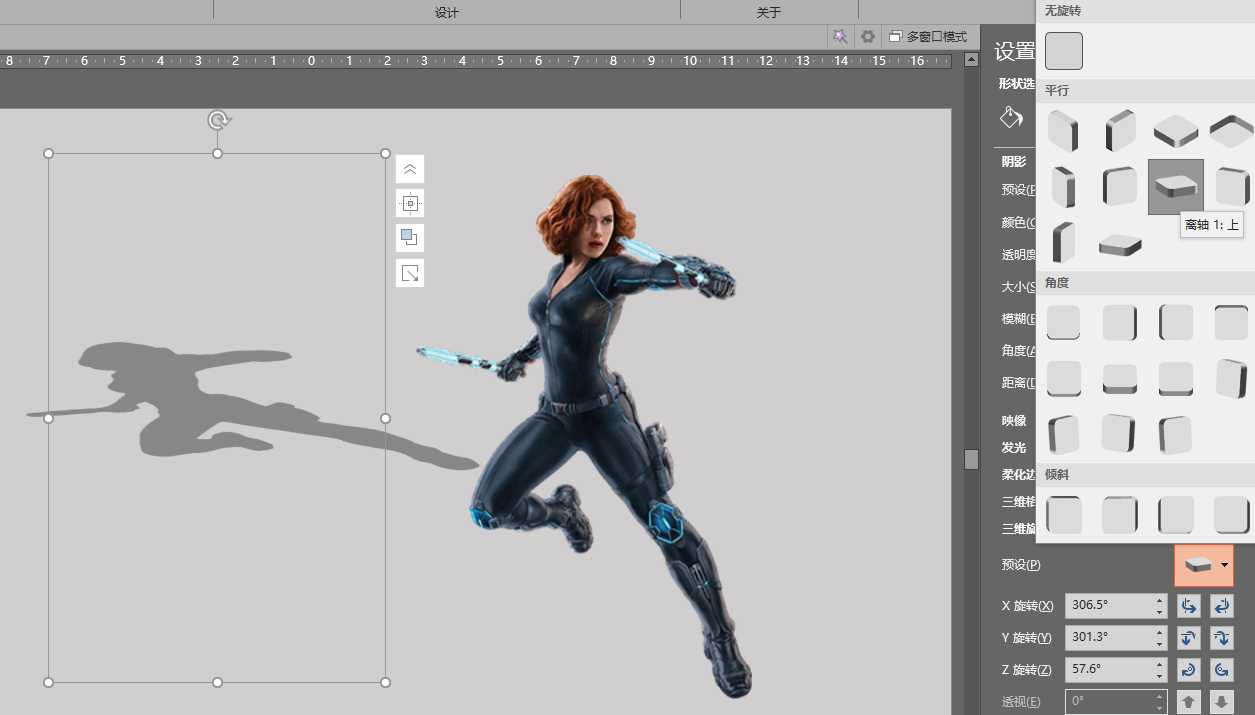
Task: Select the off-axis 1 left preset
Action: (x=1063, y=186)
